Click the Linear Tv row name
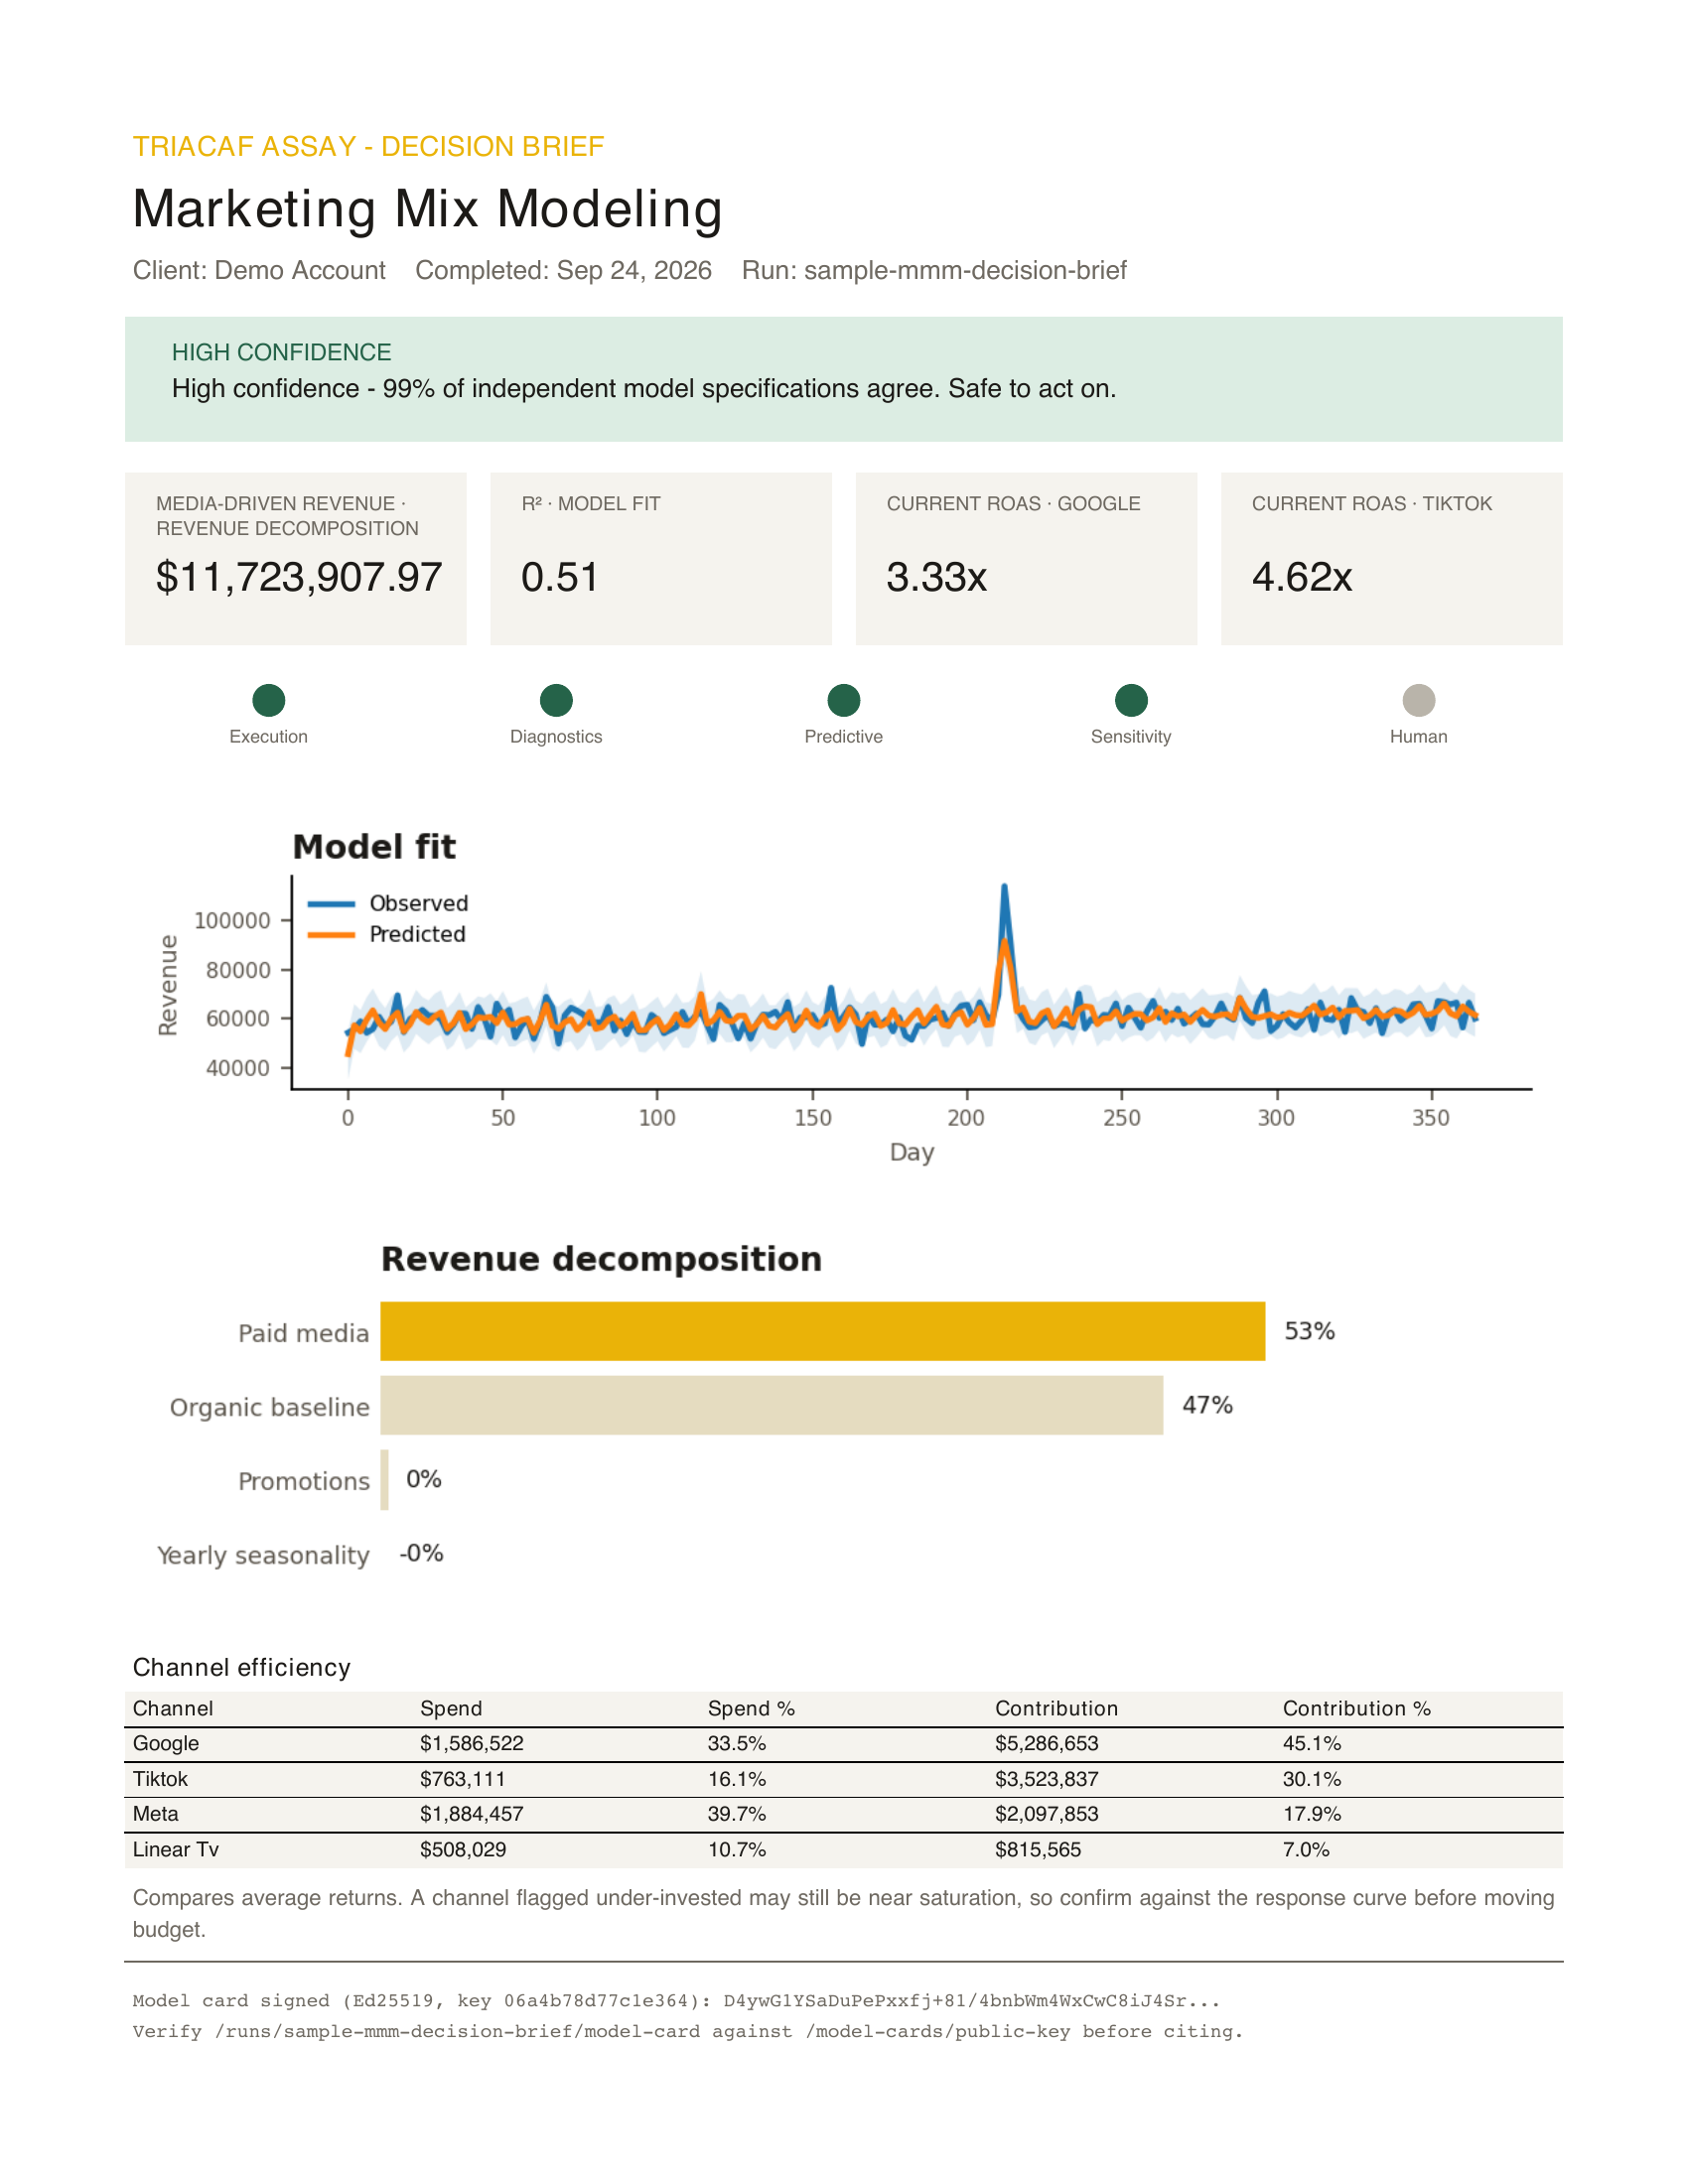Image resolution: width=1688 pixels, height=2184 pixels. [176, 1850]
